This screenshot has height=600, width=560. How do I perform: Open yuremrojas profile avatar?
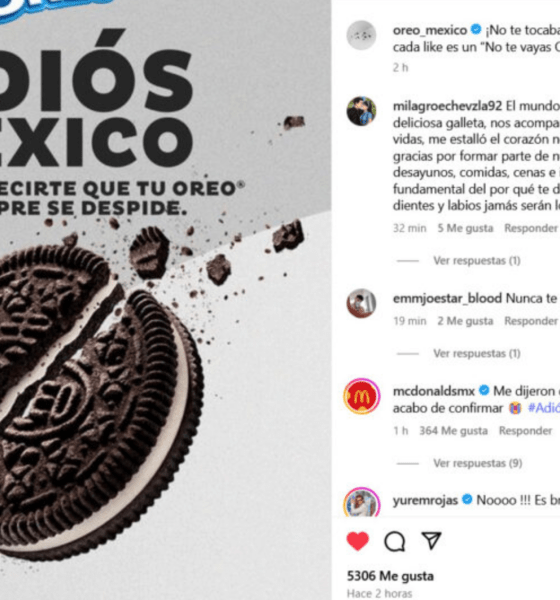click(361, 502)
